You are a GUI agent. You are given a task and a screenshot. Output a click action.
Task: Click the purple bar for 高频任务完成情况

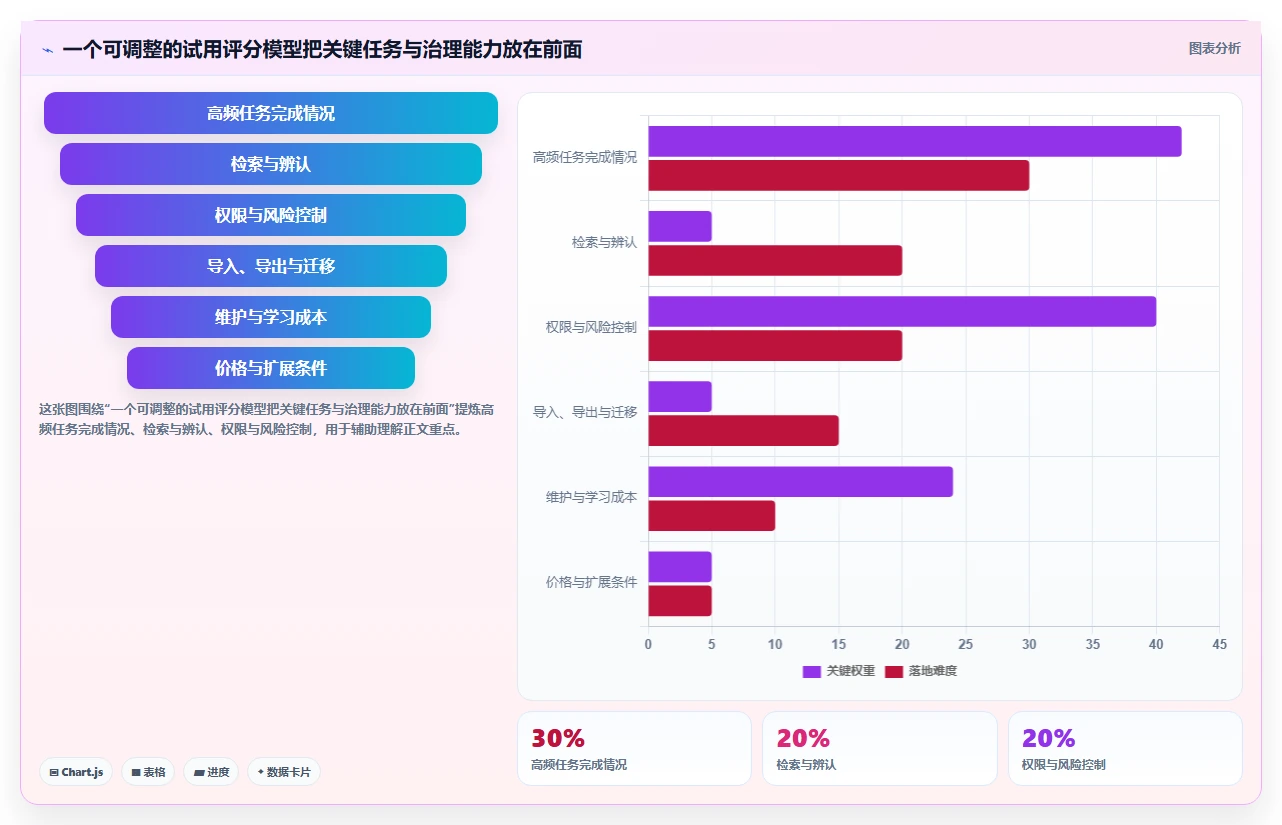pyautogui.click(x=915, y=141)
